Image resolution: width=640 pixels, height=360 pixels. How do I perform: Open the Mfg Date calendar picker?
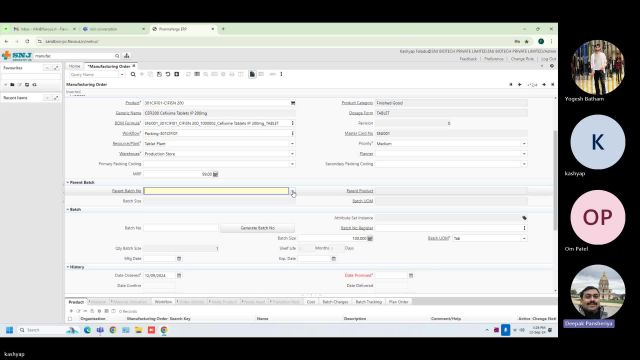tap(179, 259)
